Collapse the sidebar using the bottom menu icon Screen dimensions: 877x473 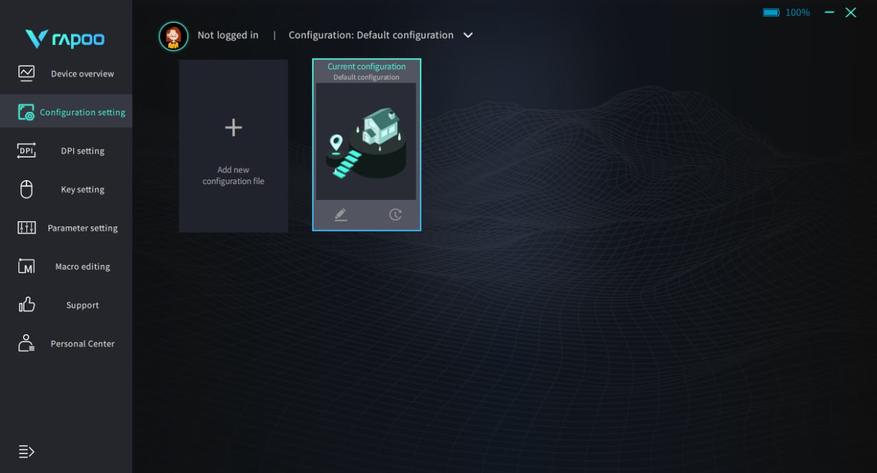tap(26, 451)
